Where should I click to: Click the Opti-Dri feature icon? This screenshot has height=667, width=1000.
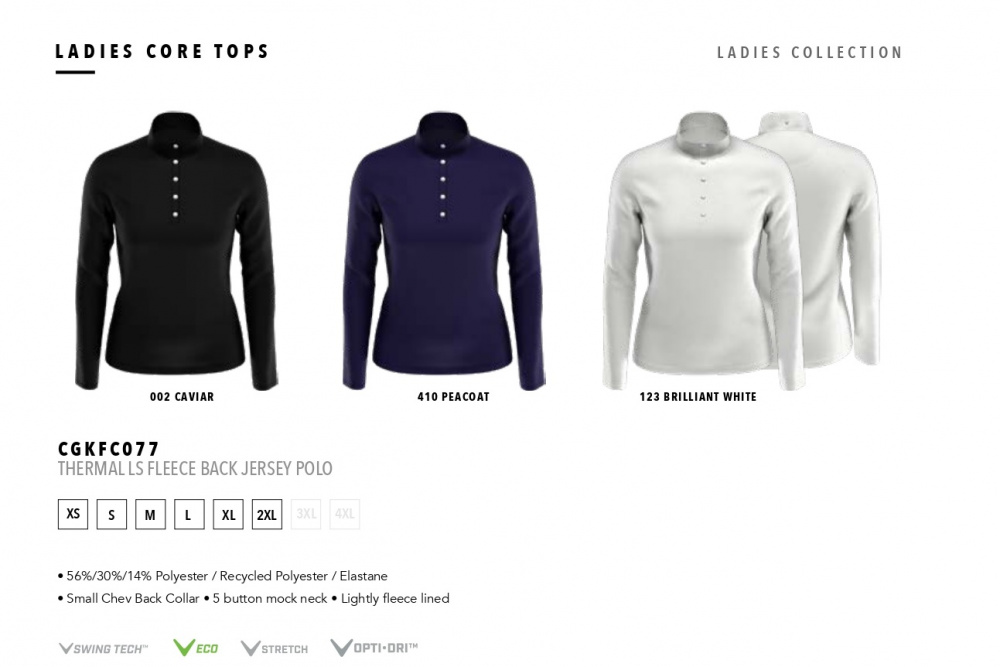coord(374,647)
